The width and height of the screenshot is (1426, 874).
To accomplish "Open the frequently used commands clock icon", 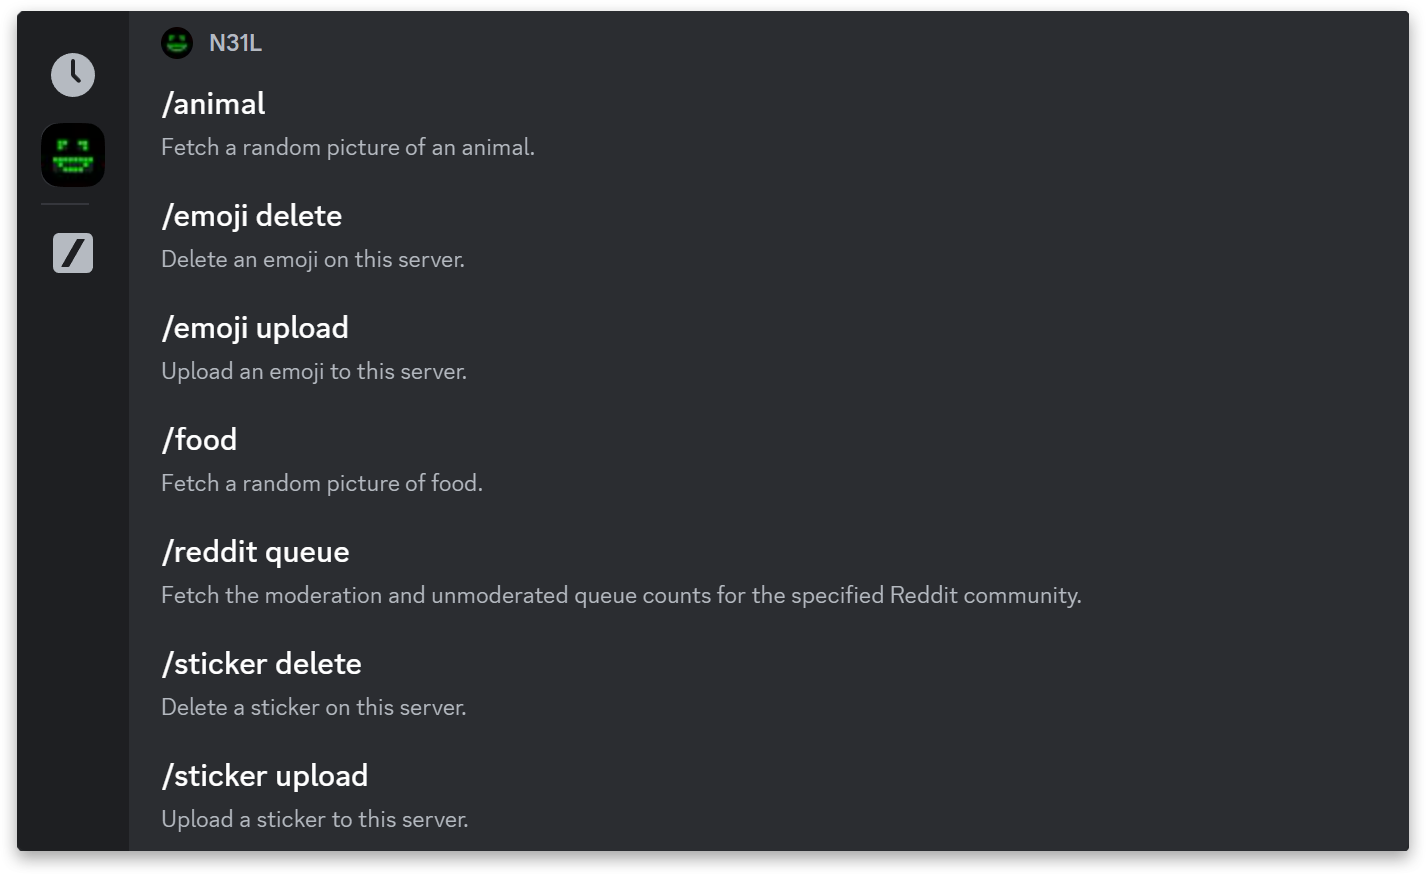I will coord(73,75).
